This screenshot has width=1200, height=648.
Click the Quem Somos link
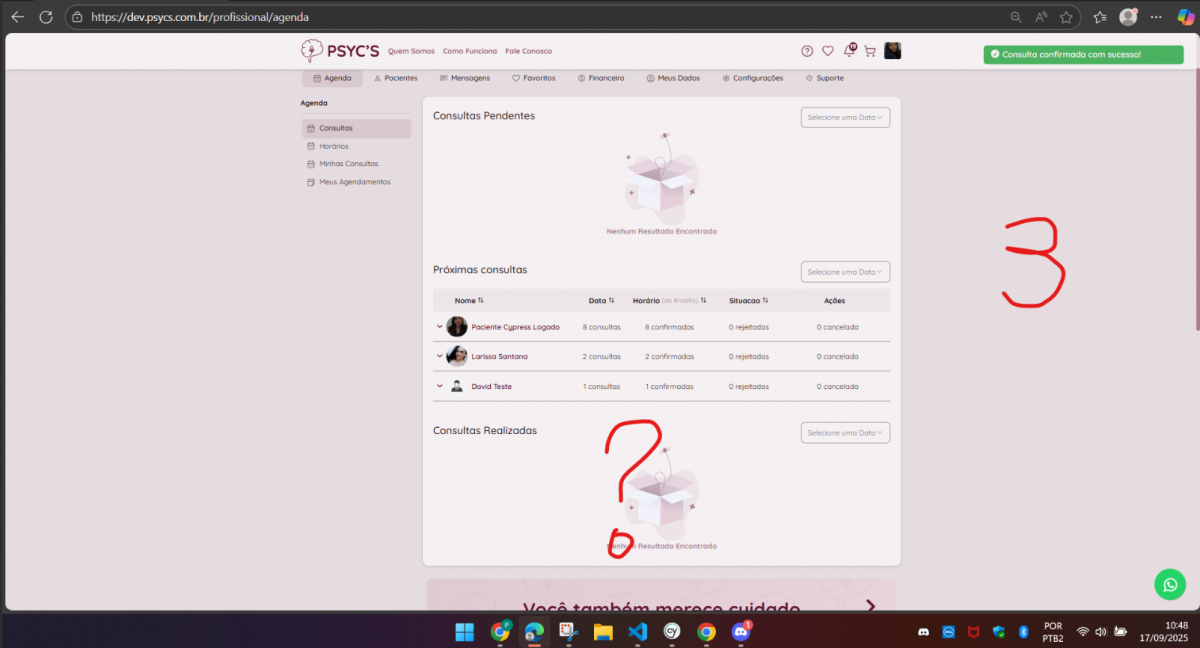(409, 51)
